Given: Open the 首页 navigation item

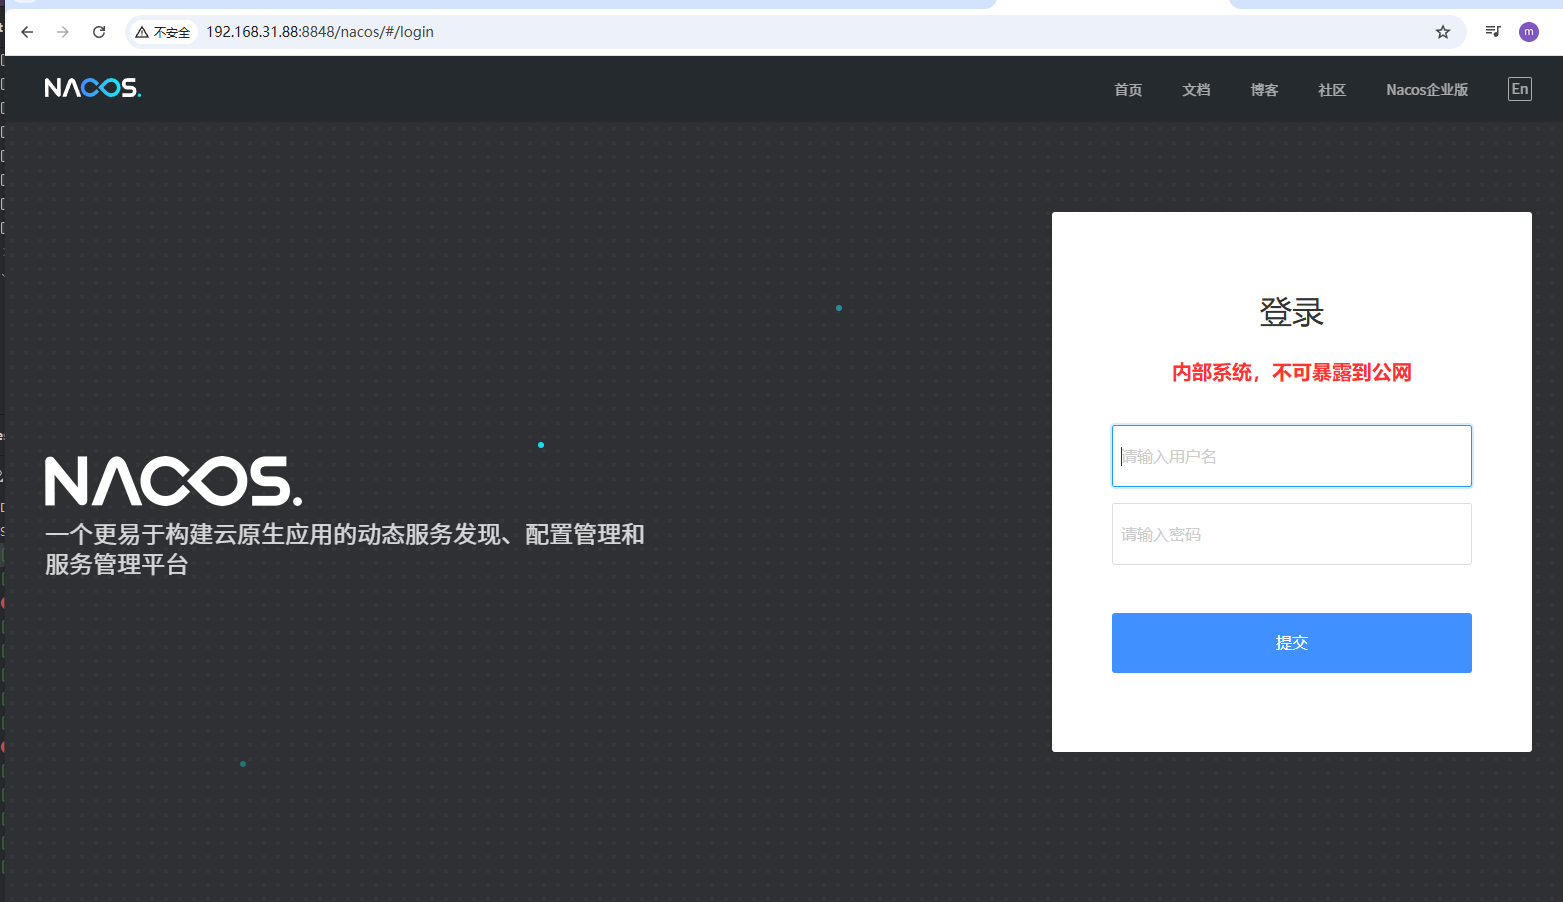Looking at the screenshot, I should pyautogui.click(x=1128, y=90).
